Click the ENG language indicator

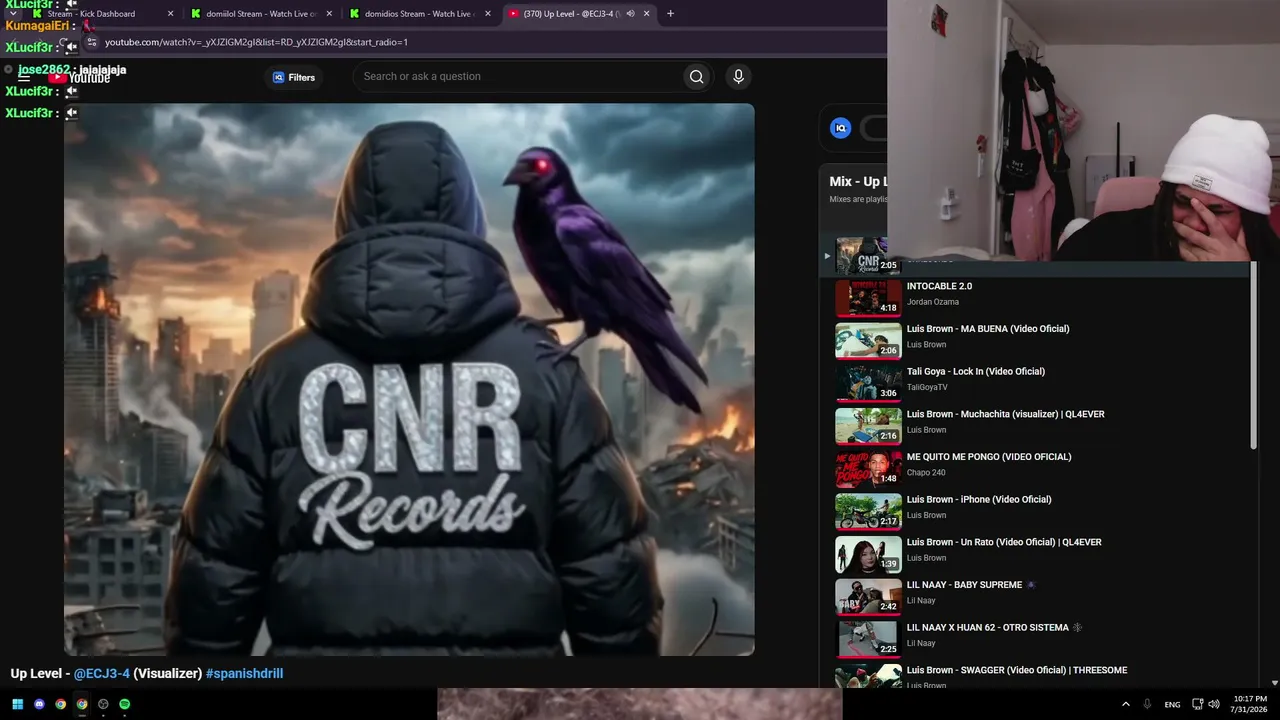click(1172, 704)
